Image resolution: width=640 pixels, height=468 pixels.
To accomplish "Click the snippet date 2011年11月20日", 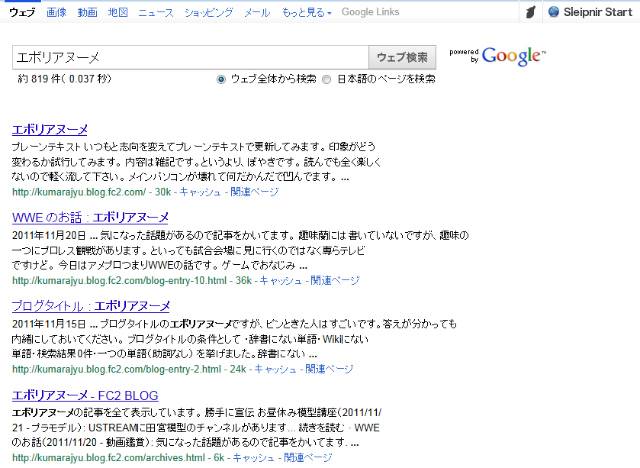I will (49, 235).
